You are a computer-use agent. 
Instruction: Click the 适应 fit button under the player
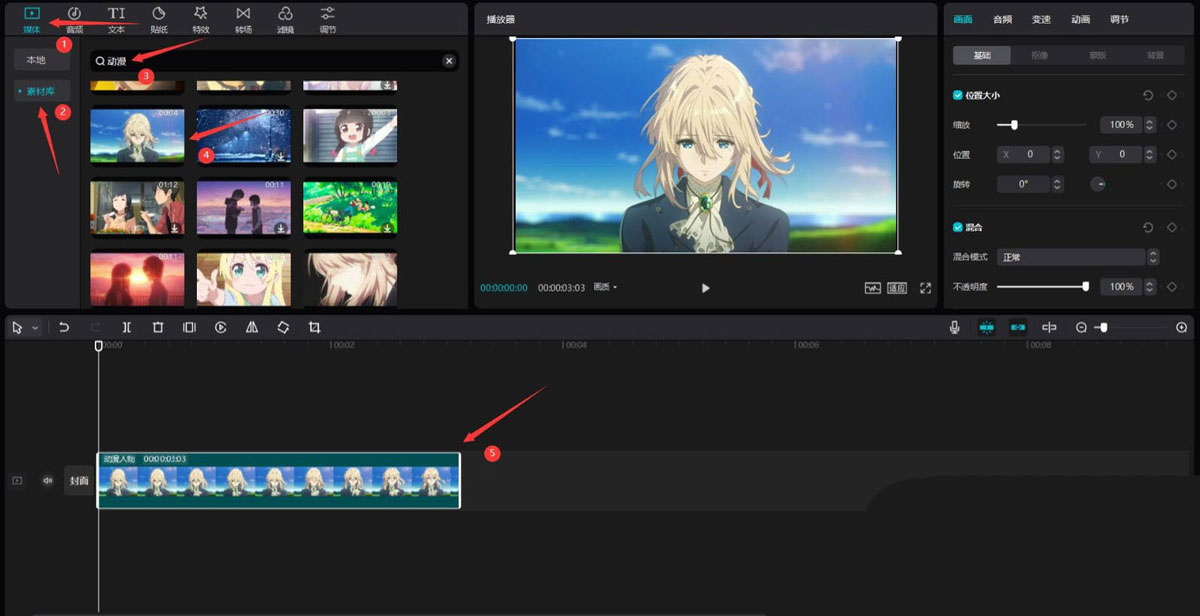pyautogui.click(x=897, y=288)
